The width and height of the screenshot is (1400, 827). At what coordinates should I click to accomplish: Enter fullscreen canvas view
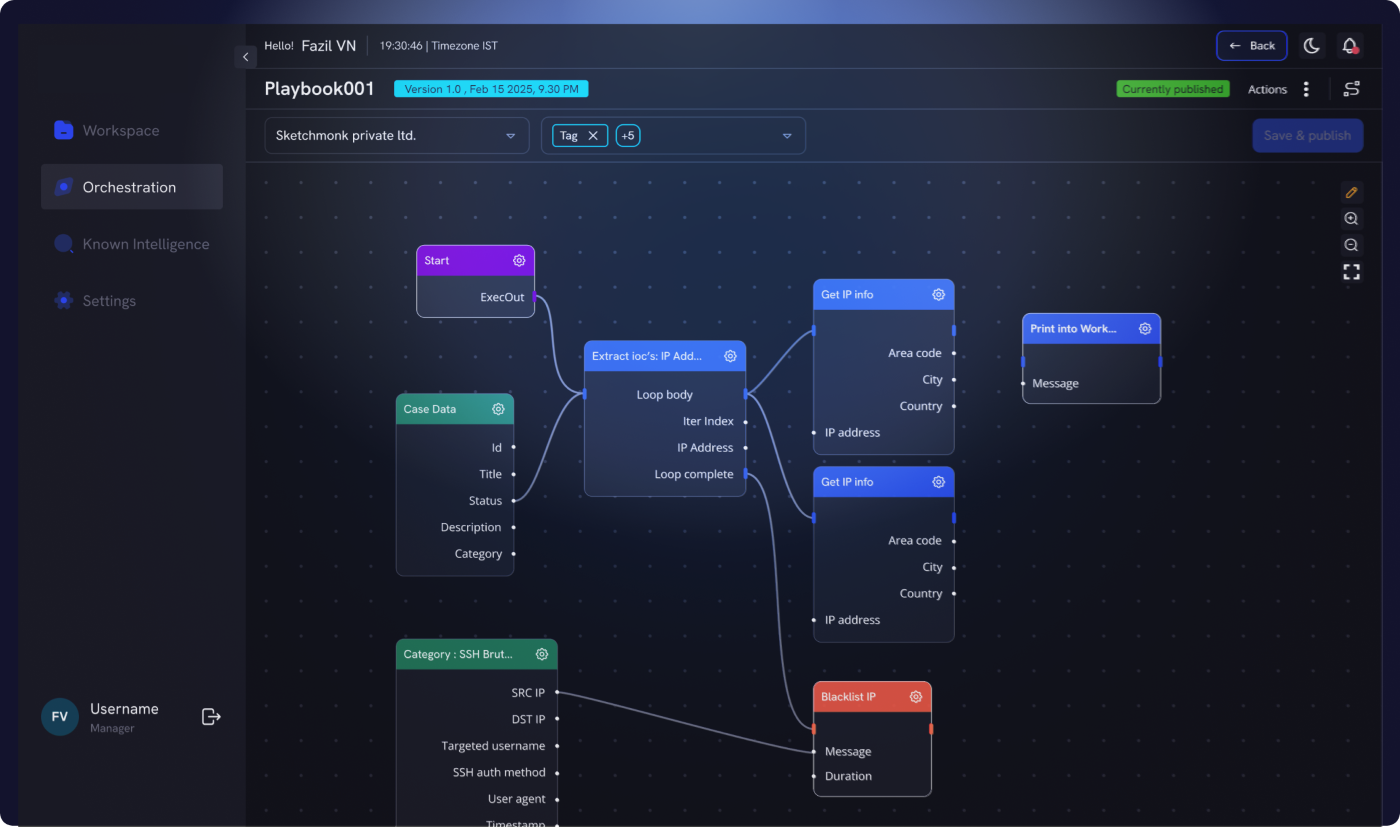click(x=1351, y=272)
